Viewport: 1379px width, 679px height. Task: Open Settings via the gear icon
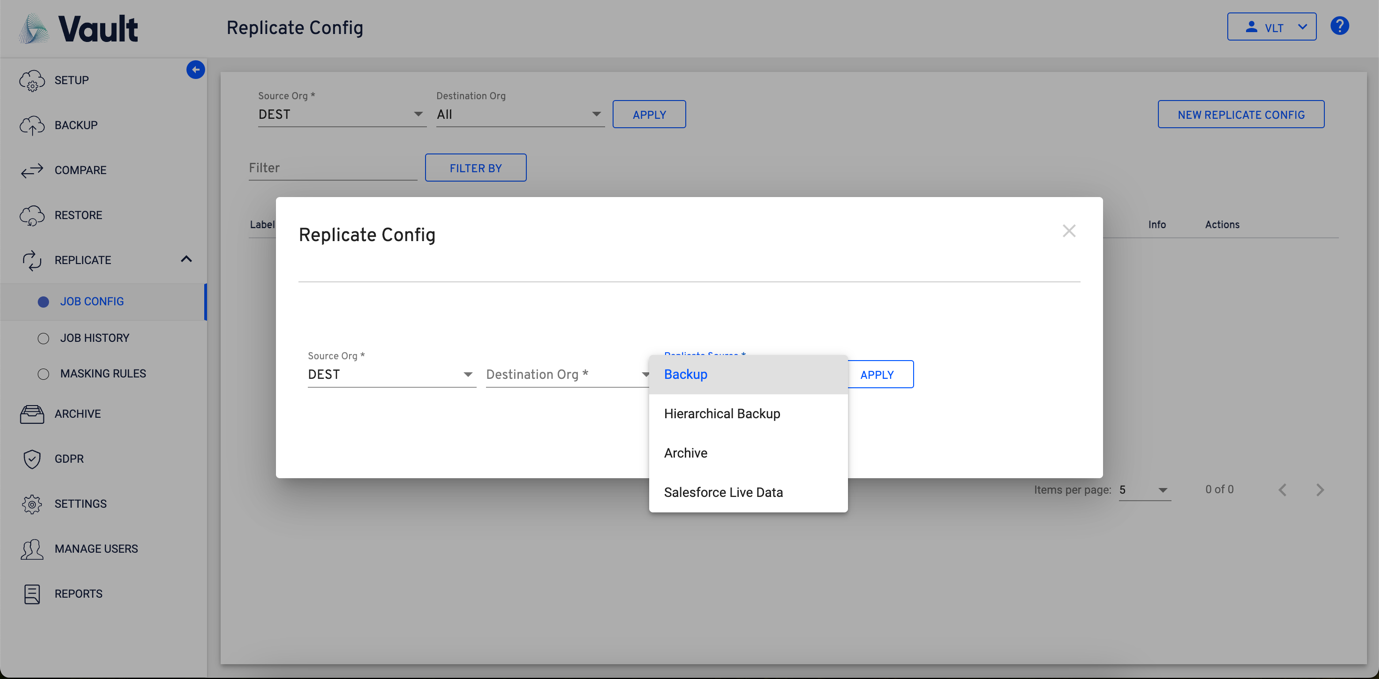click(x=32, y=504)
